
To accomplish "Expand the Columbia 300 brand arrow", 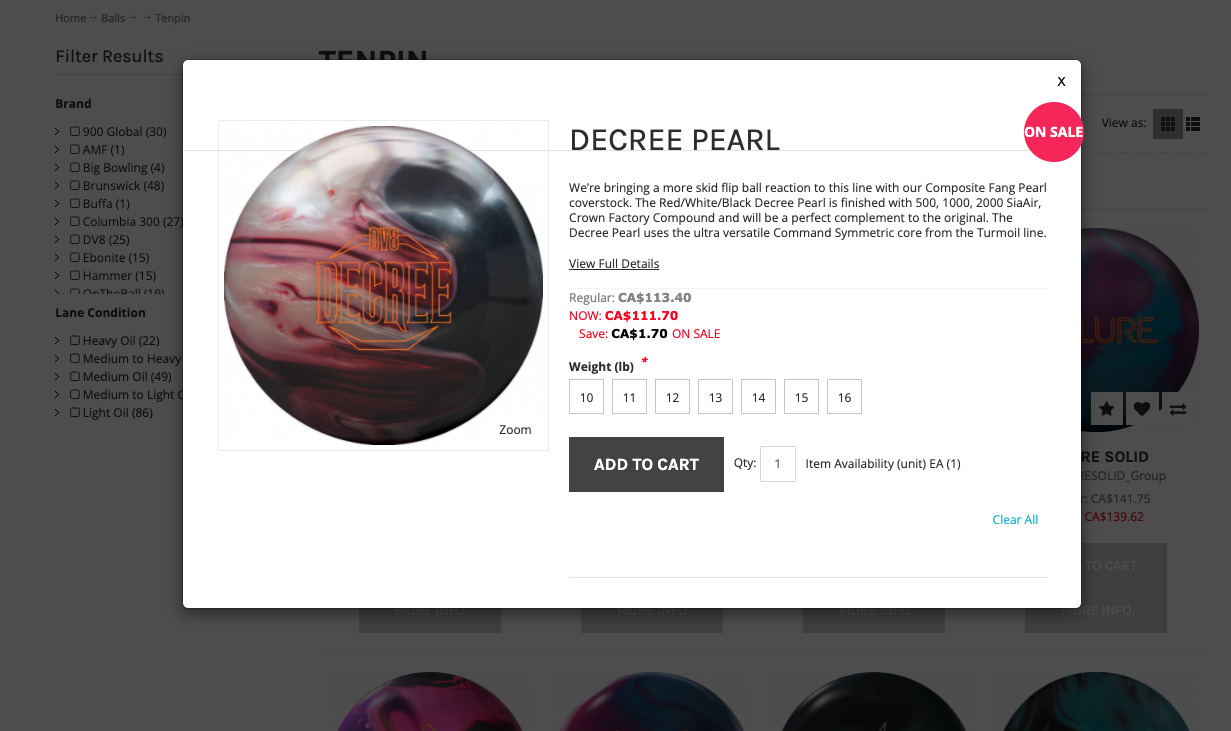I will (x=58, y=221).
